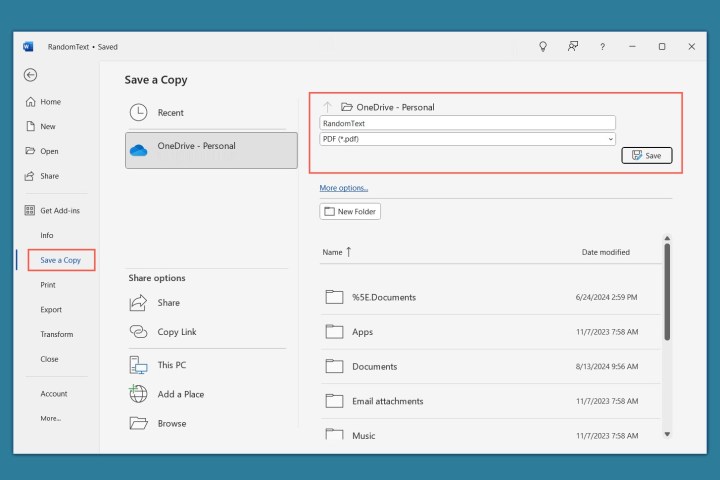Click the New Folder button
This screenshot has width=720, height=480.
coord(350,212)
